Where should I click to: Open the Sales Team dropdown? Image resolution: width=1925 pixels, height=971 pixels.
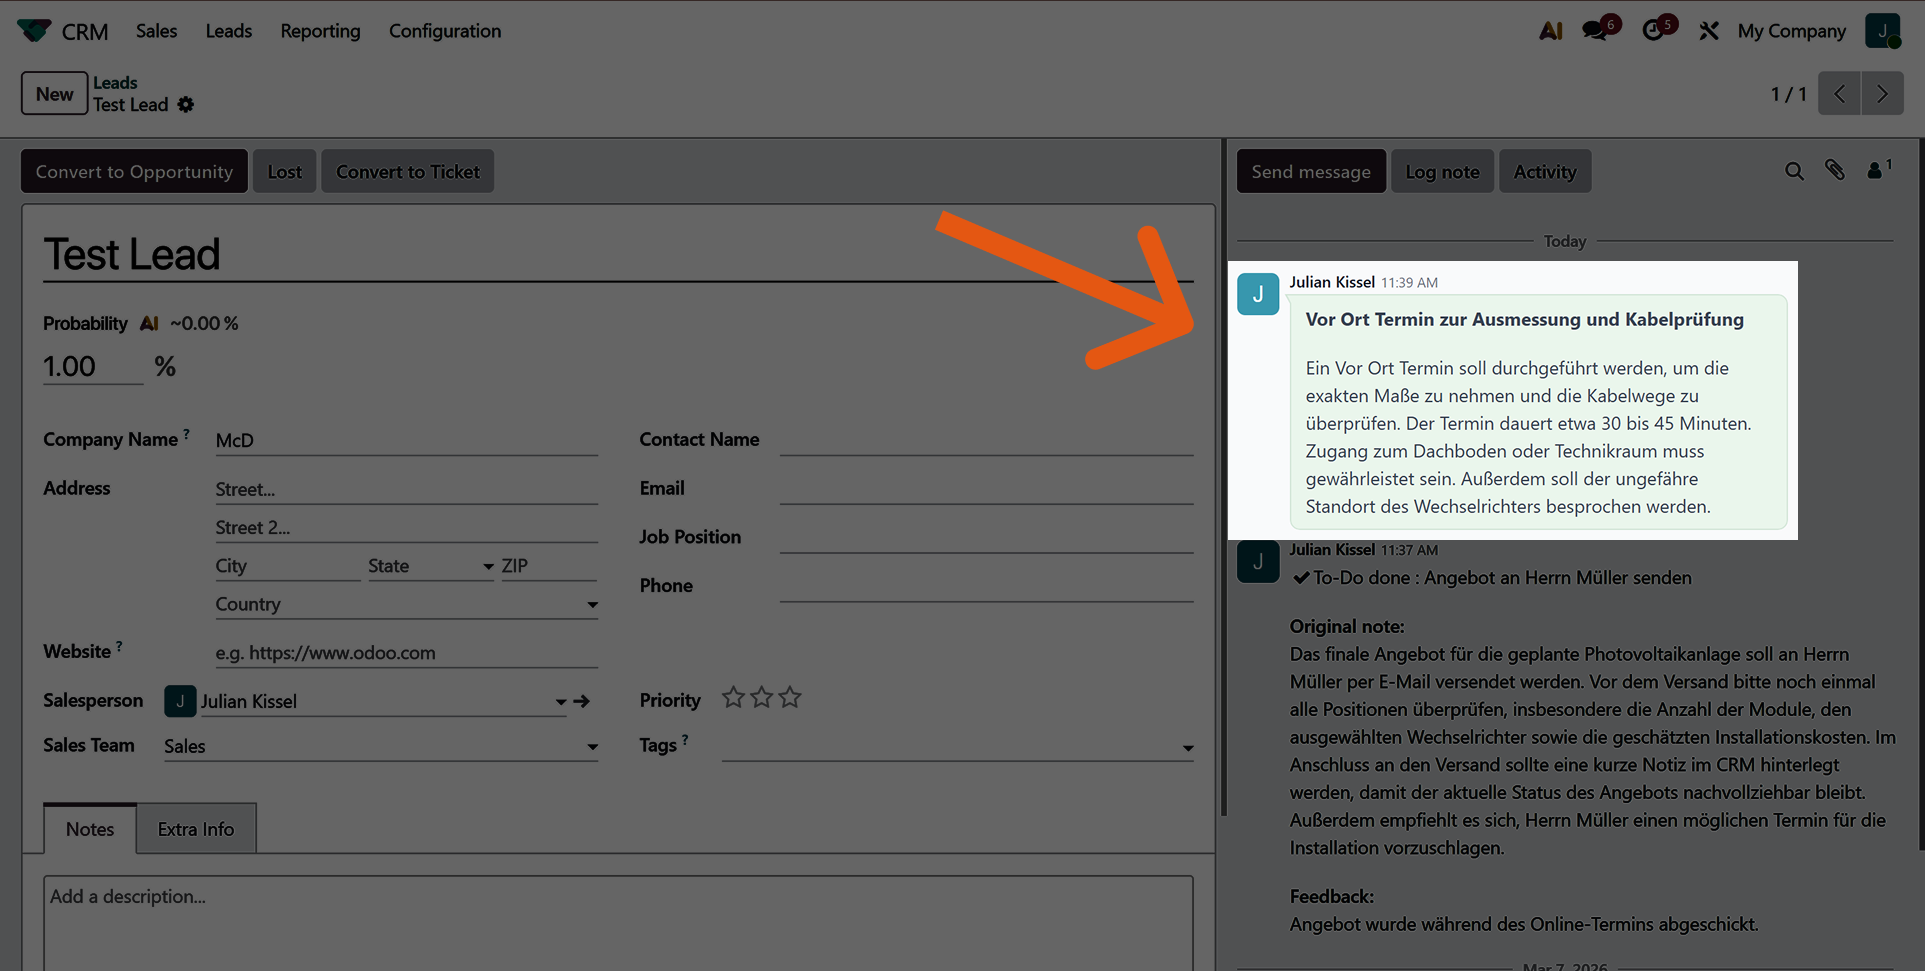pos(592,747)
